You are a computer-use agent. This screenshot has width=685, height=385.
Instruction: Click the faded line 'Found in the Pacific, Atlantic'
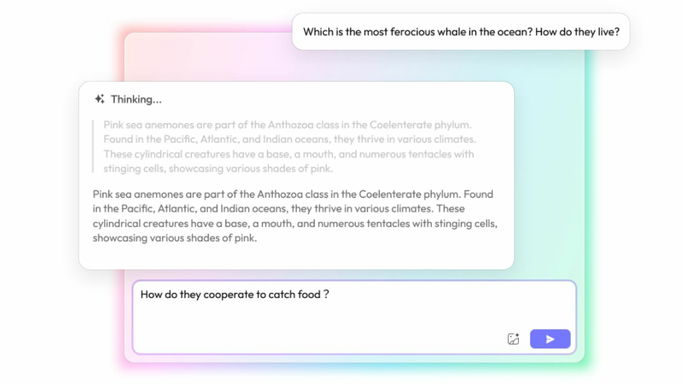(x=289, y=139)
